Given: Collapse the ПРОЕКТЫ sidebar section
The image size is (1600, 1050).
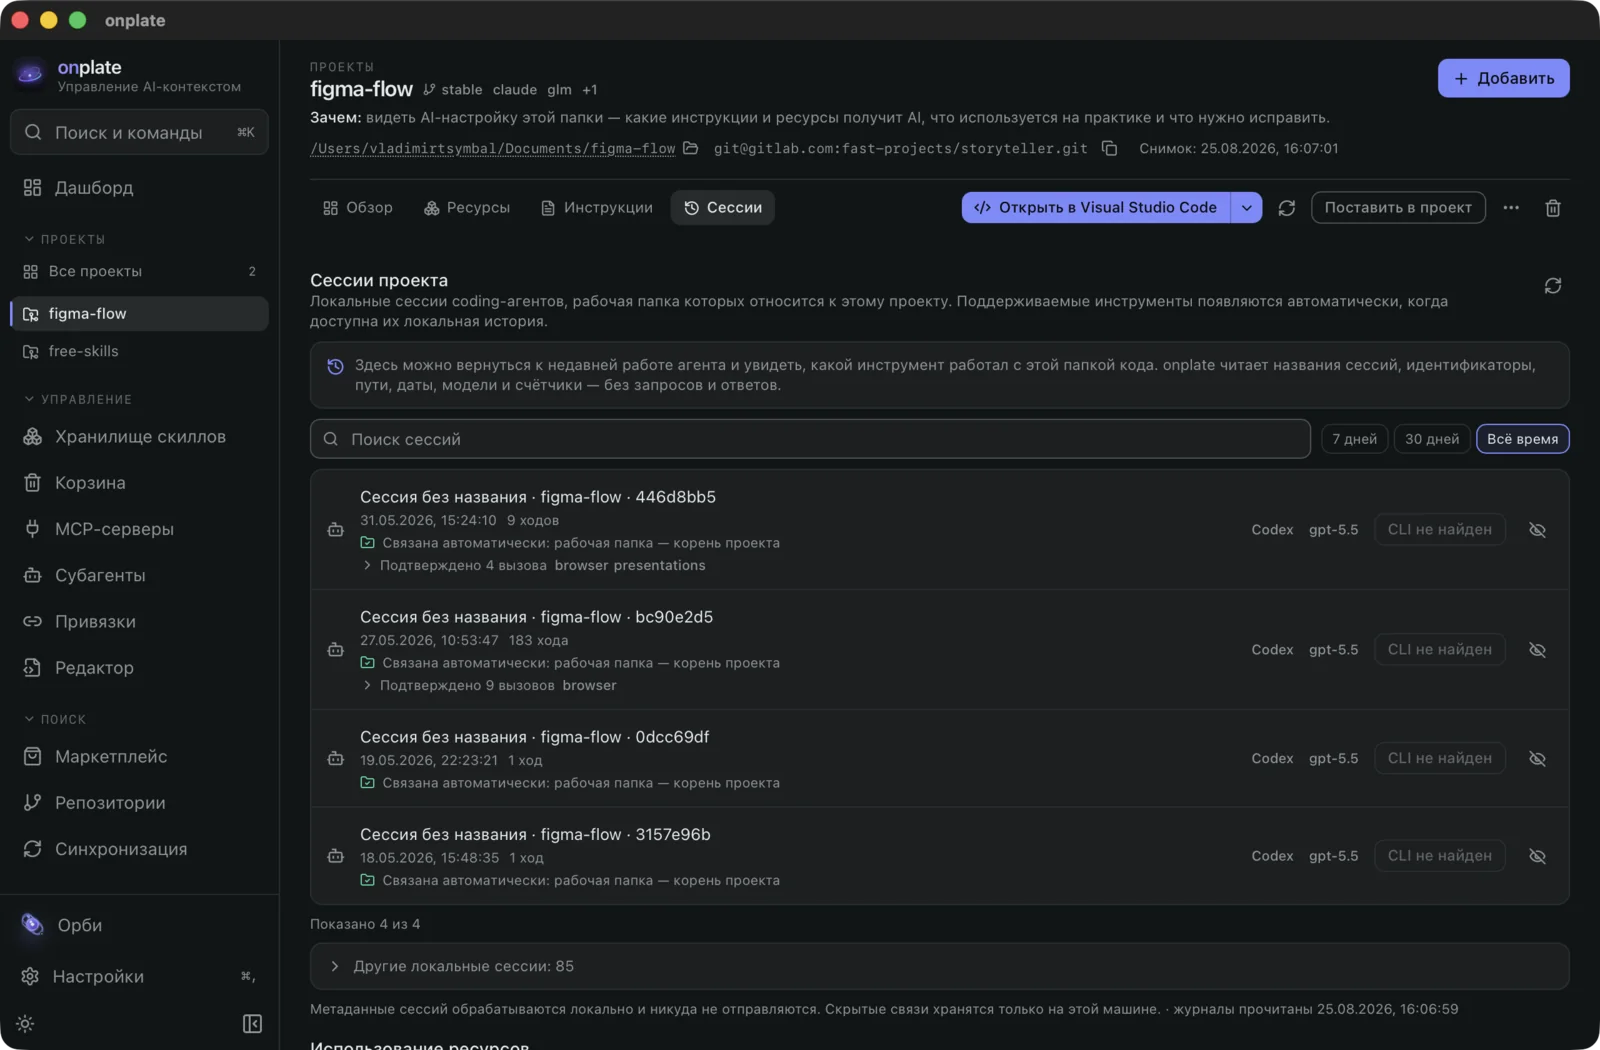Looking at the screenshot, I should click(64, 240).
